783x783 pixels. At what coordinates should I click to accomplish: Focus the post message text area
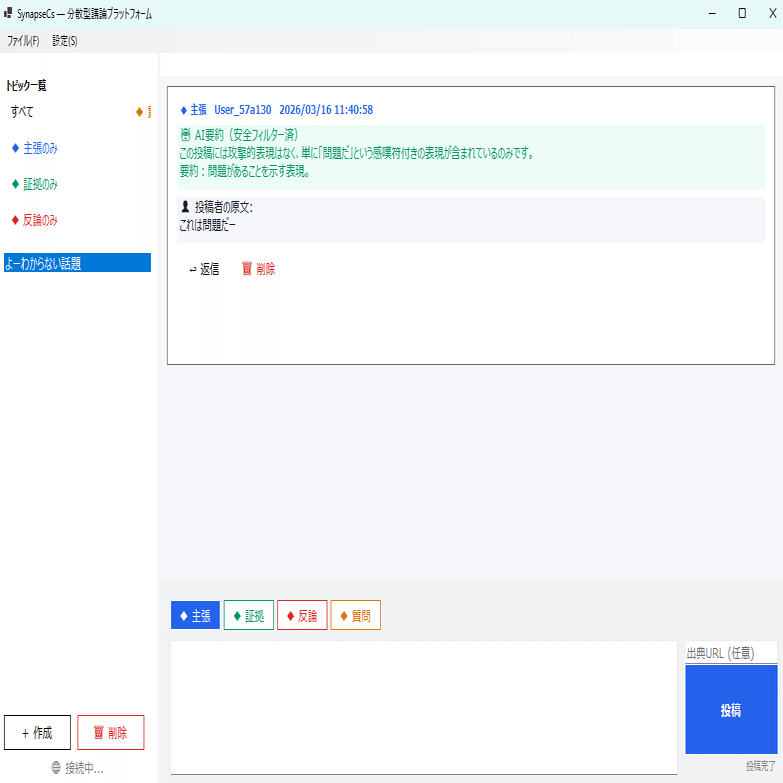point(424,708)
